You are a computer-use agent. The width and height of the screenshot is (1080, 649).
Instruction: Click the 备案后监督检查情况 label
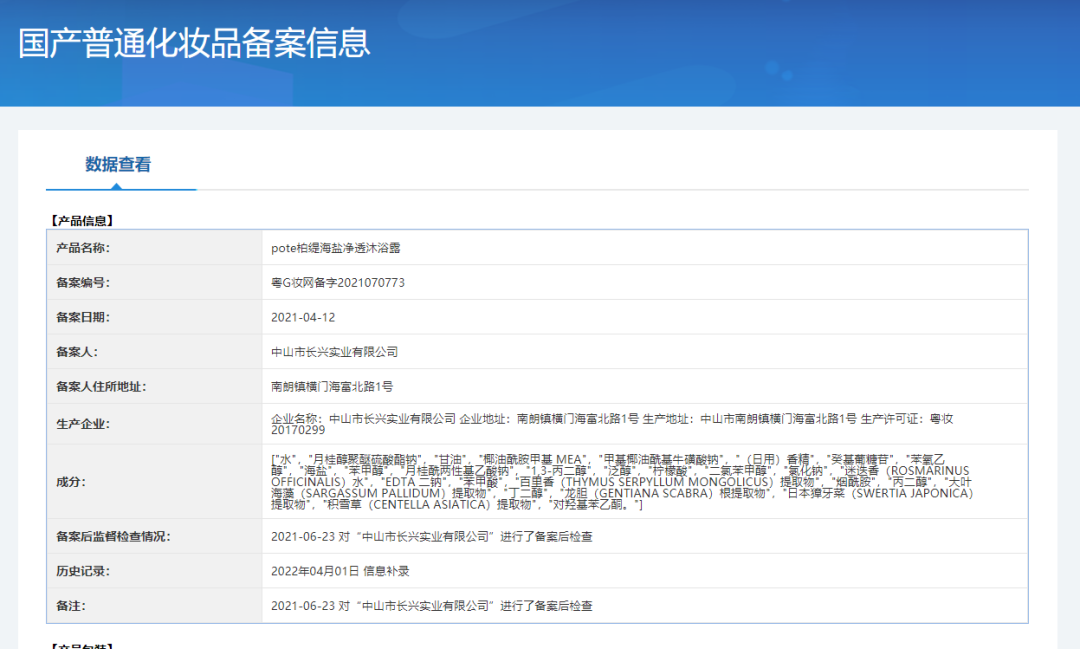click(x=113, y=537)
